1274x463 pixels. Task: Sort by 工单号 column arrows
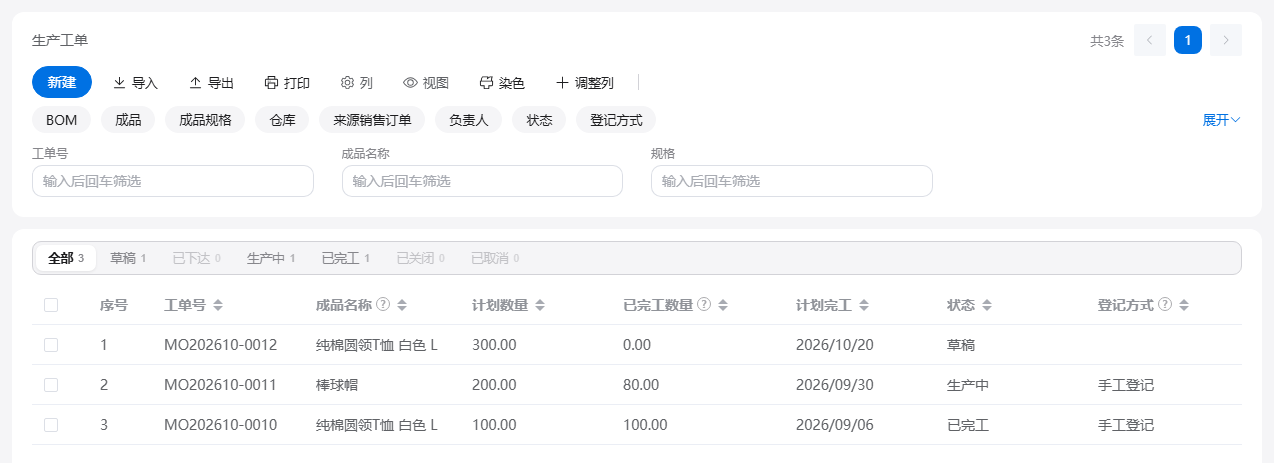(218, 305)
